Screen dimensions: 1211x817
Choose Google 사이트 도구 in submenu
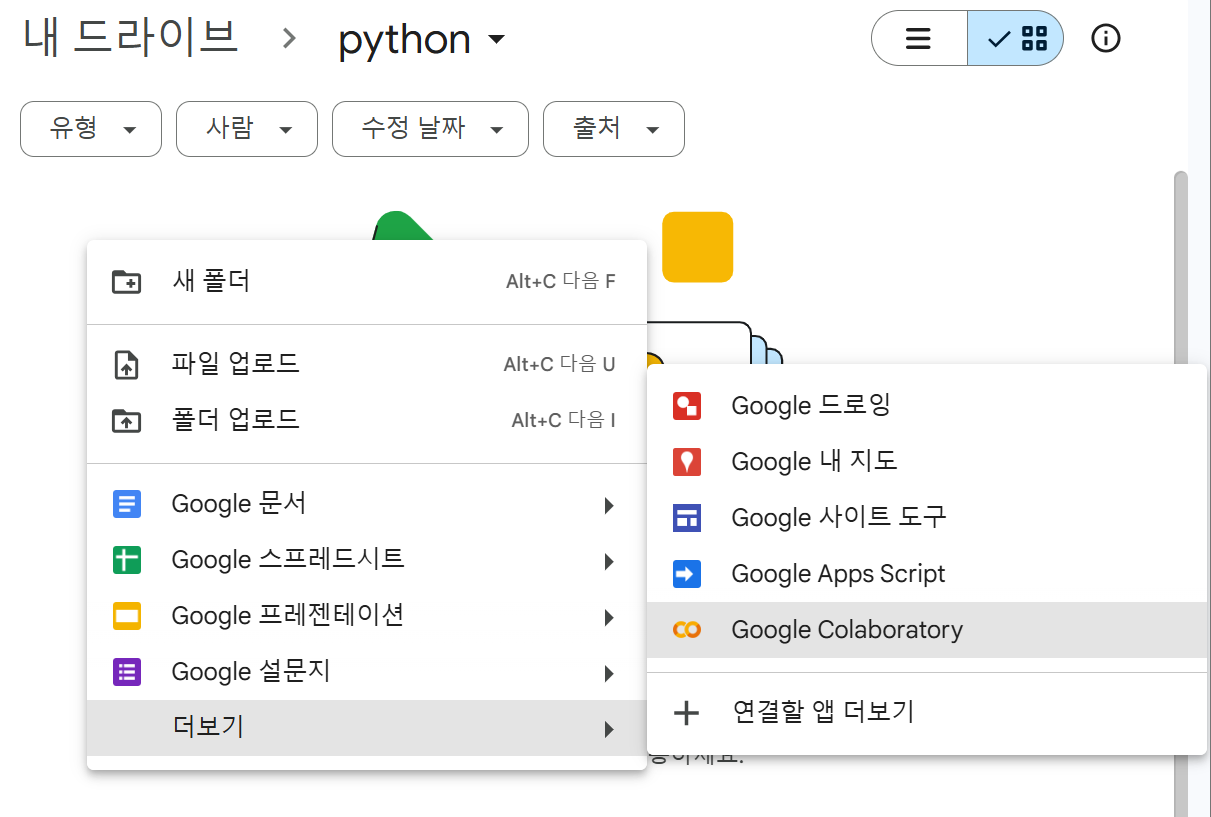pos(927,517)
